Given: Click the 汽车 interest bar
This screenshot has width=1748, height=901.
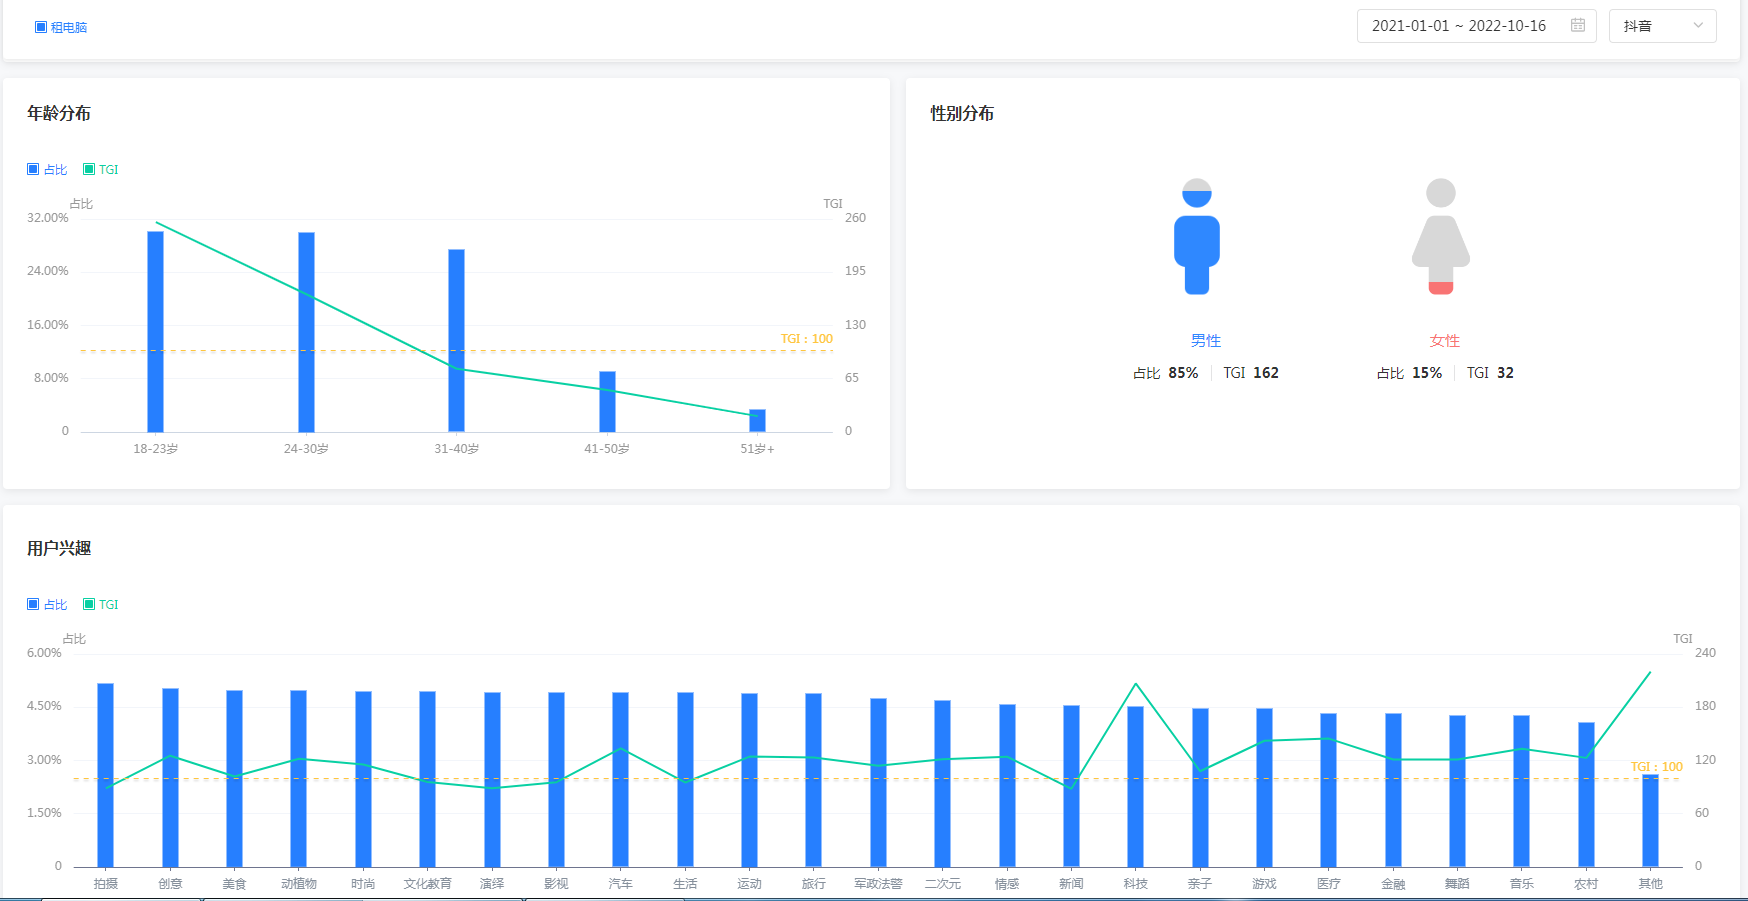Looking at the screenshot, I should pos(621,780).
